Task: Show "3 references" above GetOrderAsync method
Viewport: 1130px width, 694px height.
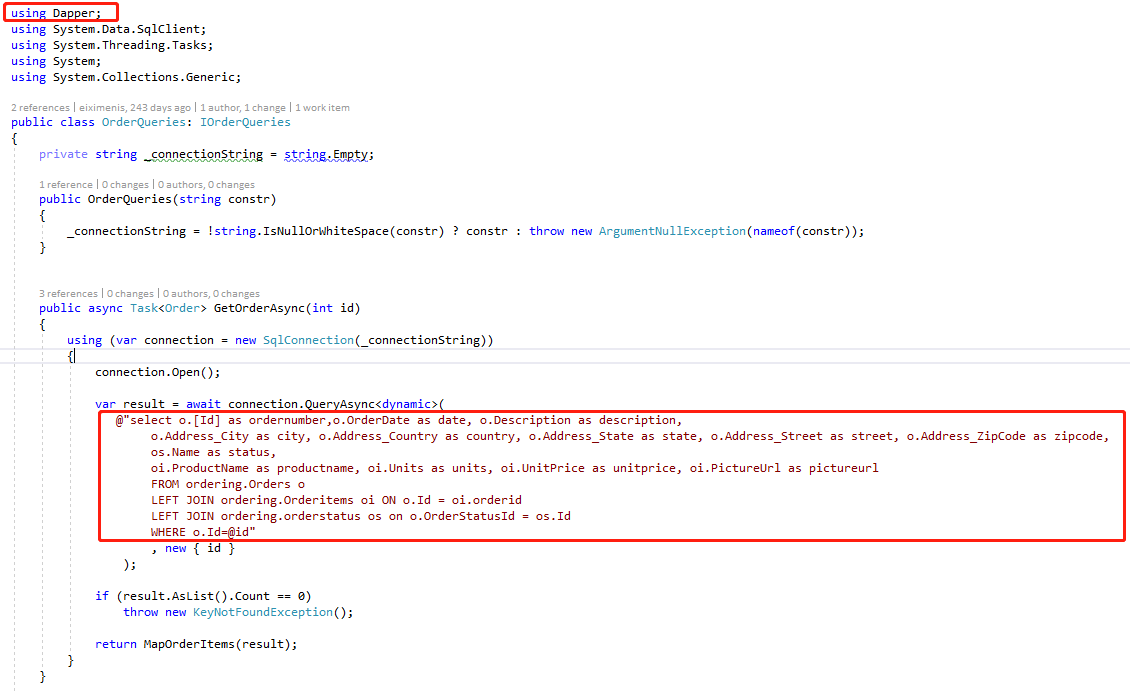Action: click(x=68, y=294)
